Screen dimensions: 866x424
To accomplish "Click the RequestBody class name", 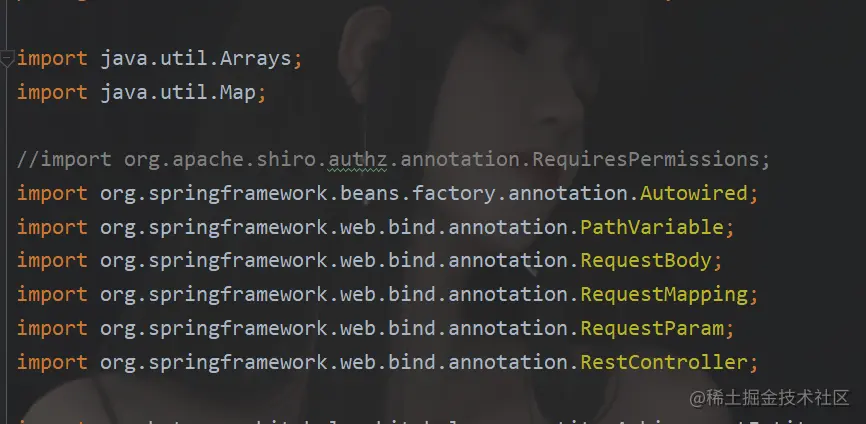I will coord(646,261).
